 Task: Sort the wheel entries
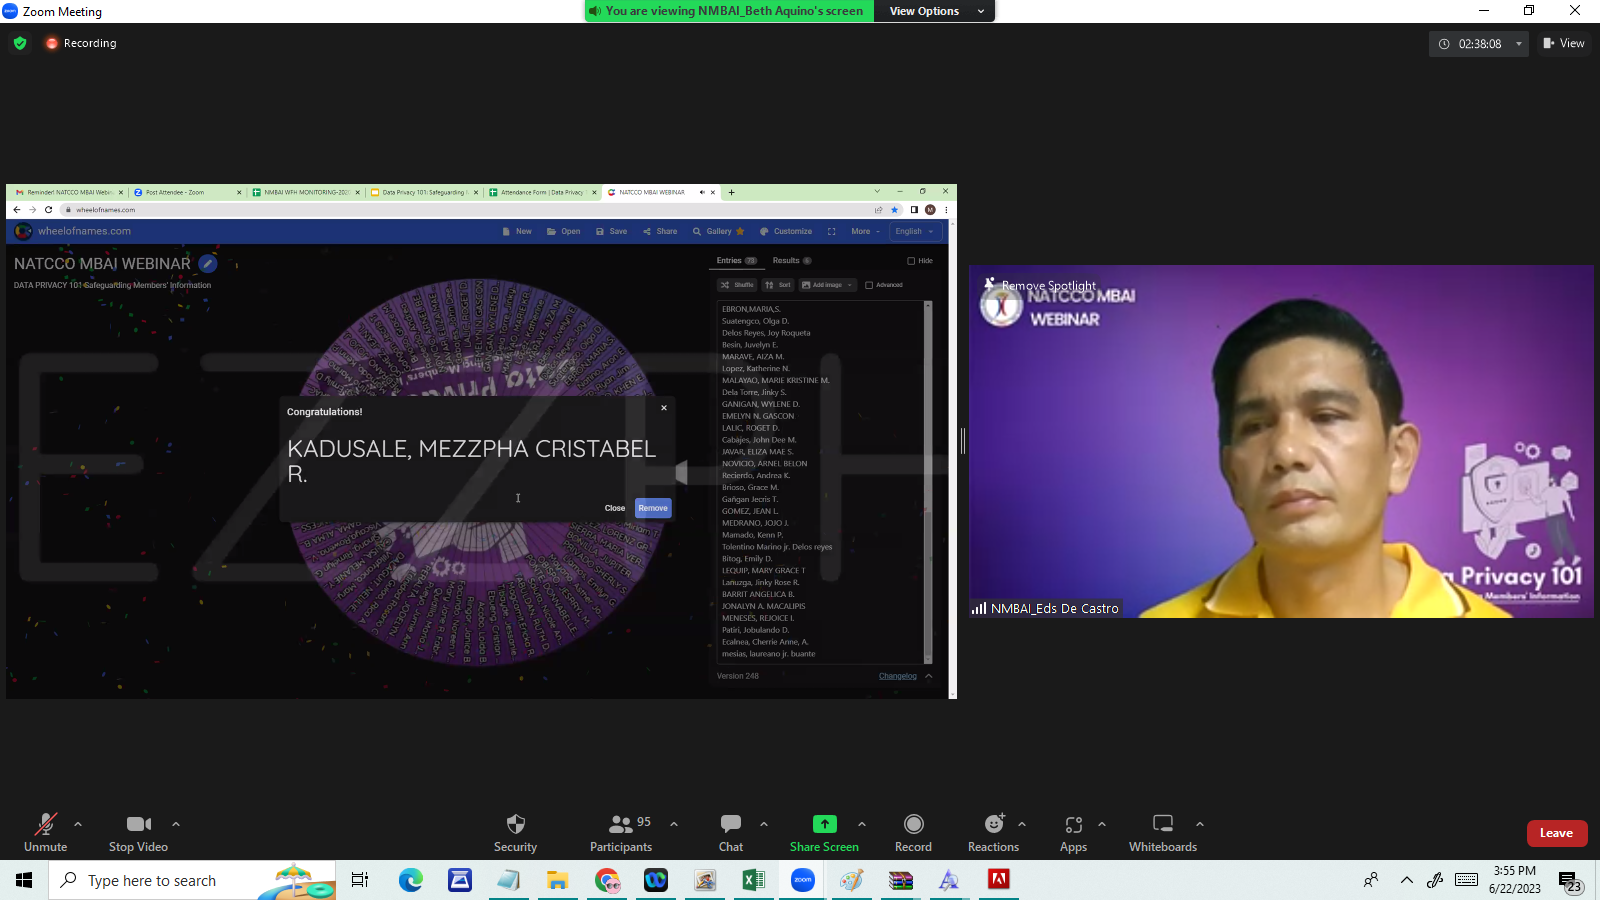coord(778,285)
